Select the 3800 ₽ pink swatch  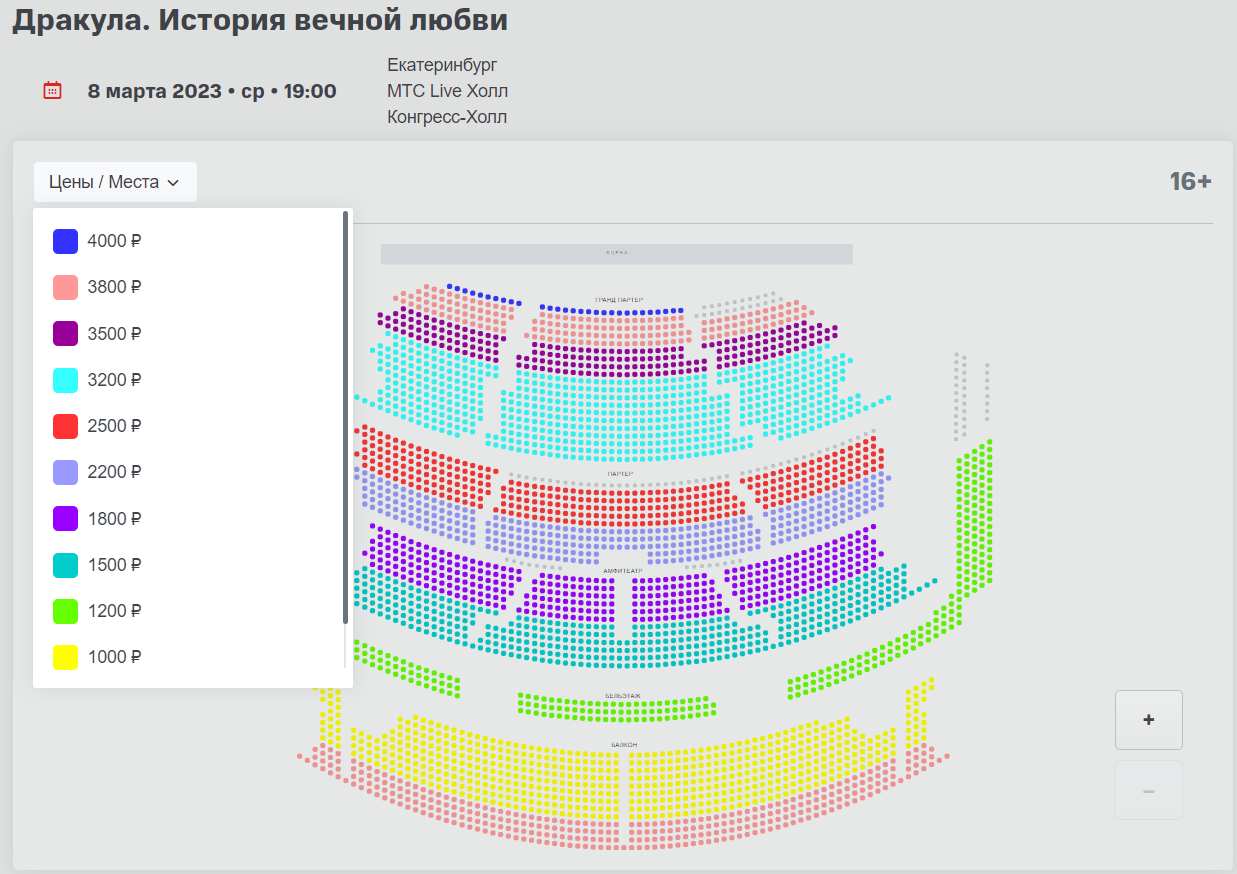coord(65,287)
